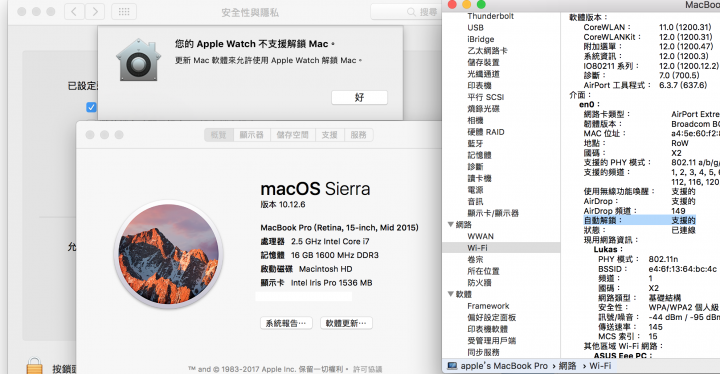Image resolution: width=720 pixels, height=374 pixels.
Task: Go forward in System Preferences toolbar
Action: [x=95, y=11]
